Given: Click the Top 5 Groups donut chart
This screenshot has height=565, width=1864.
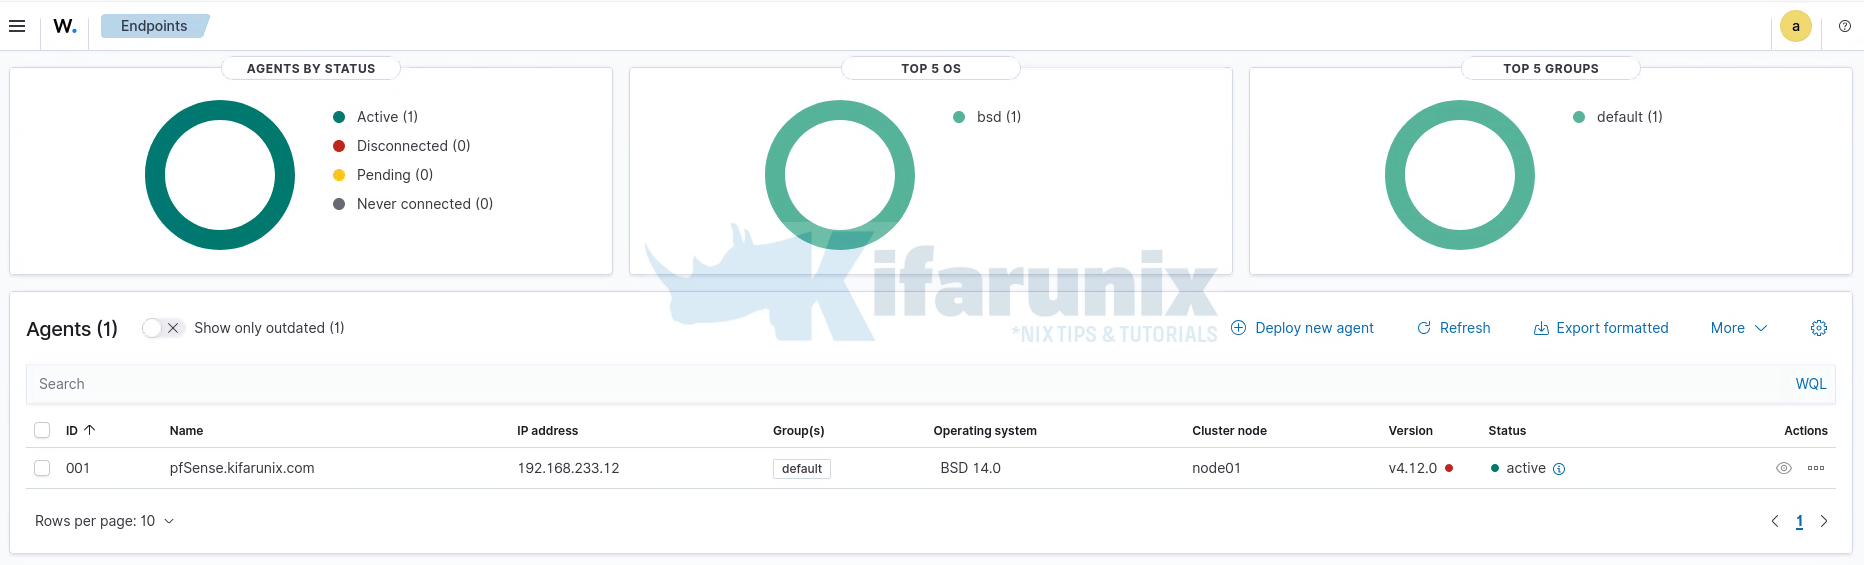Looking at the screenshot, I should [1460, 175].
